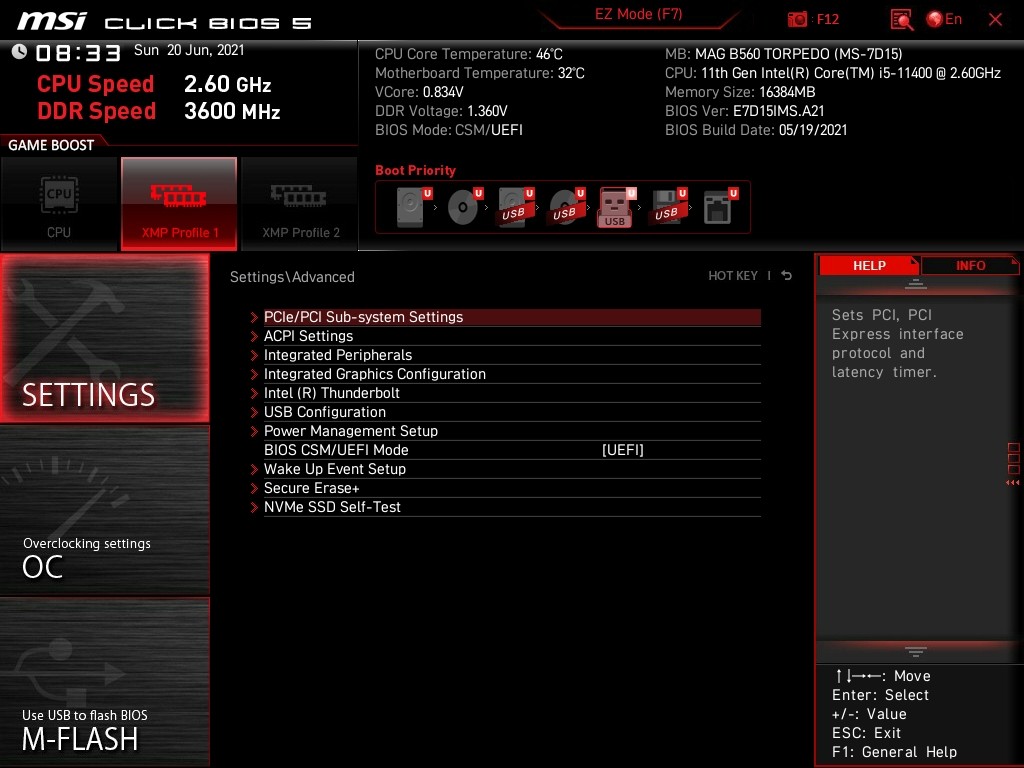
Task: Expand the USB Configuration submenu
Action: (324, 412)
